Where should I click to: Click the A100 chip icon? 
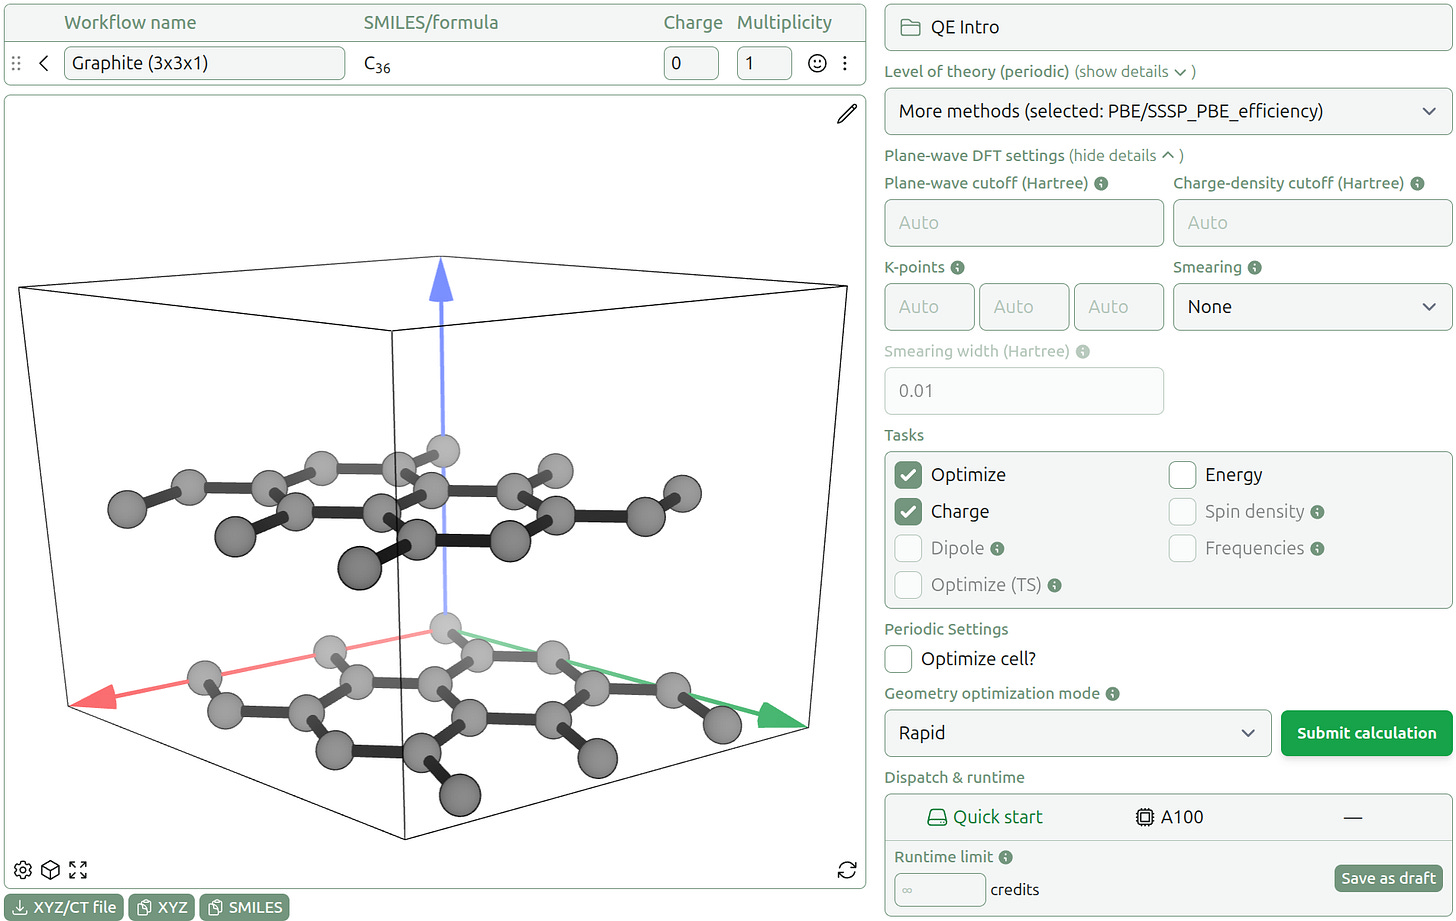point(1145,817)
